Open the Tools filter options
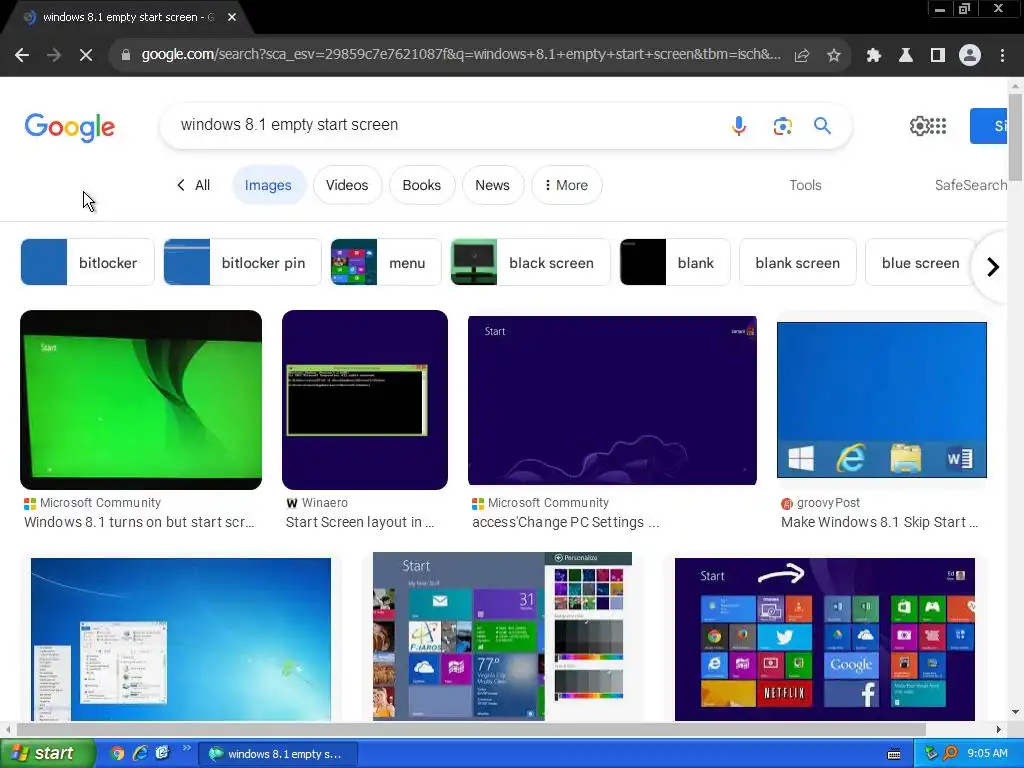1024x768 pixels. [805, 185]
